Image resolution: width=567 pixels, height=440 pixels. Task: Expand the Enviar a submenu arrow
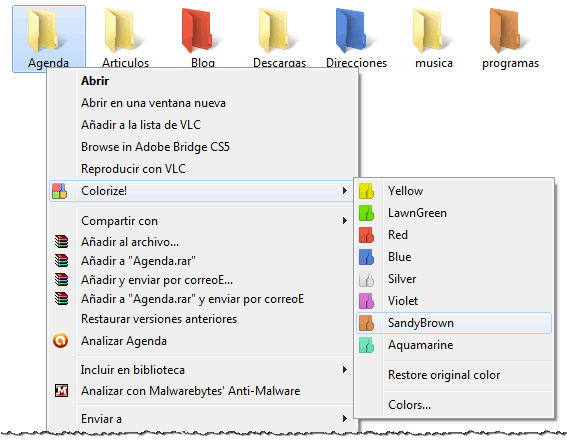click(x=345, y=419)
